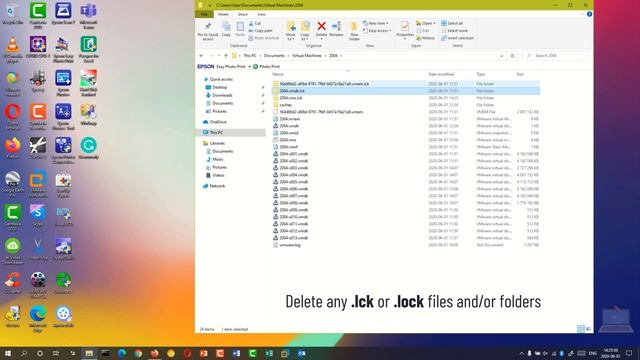Open the File tab
This screenshot has height=360, width=640.
coord(204,14)
